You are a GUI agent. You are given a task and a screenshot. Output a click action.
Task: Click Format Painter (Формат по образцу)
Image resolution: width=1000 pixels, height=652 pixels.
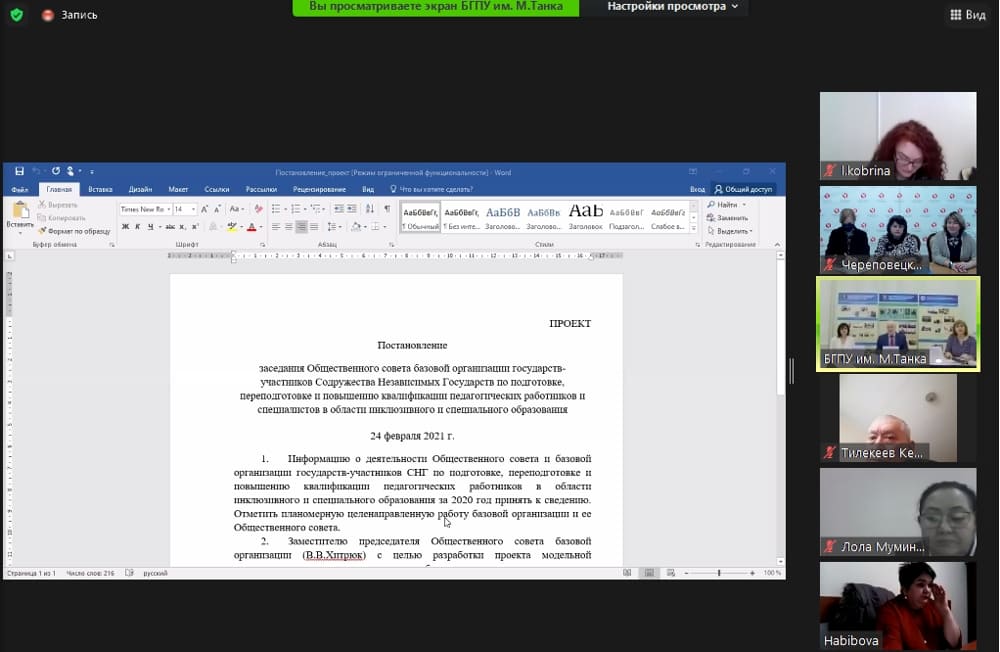tap(74, 231)
